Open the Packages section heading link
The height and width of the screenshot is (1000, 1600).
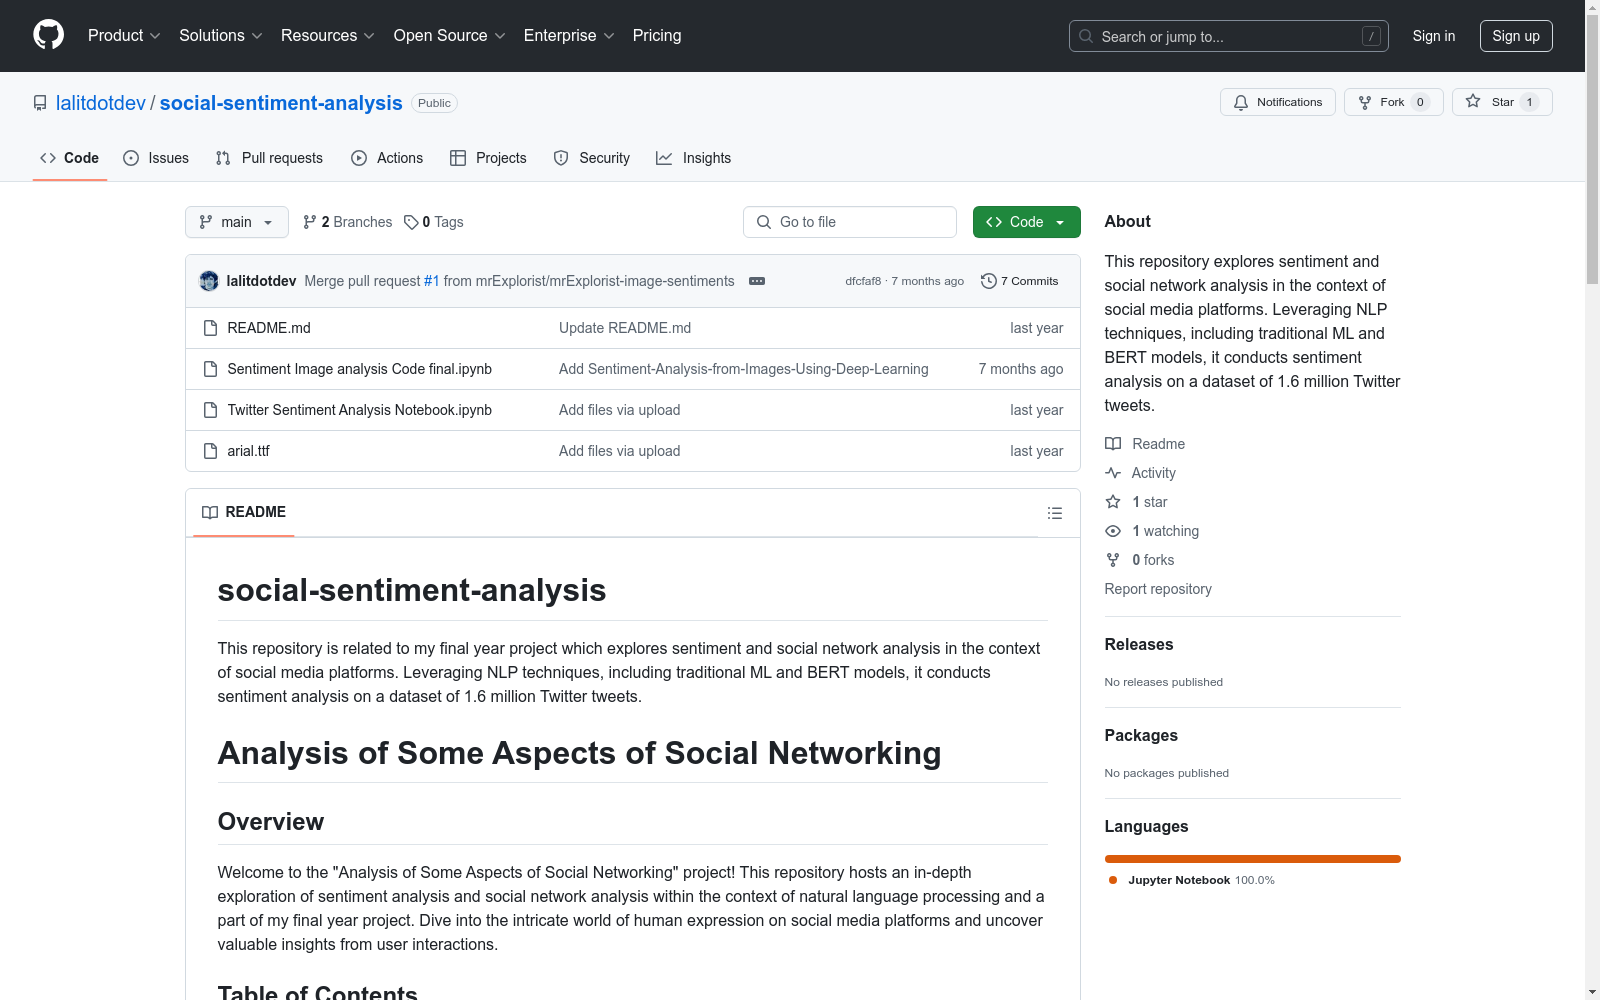tap(1141, 736)
